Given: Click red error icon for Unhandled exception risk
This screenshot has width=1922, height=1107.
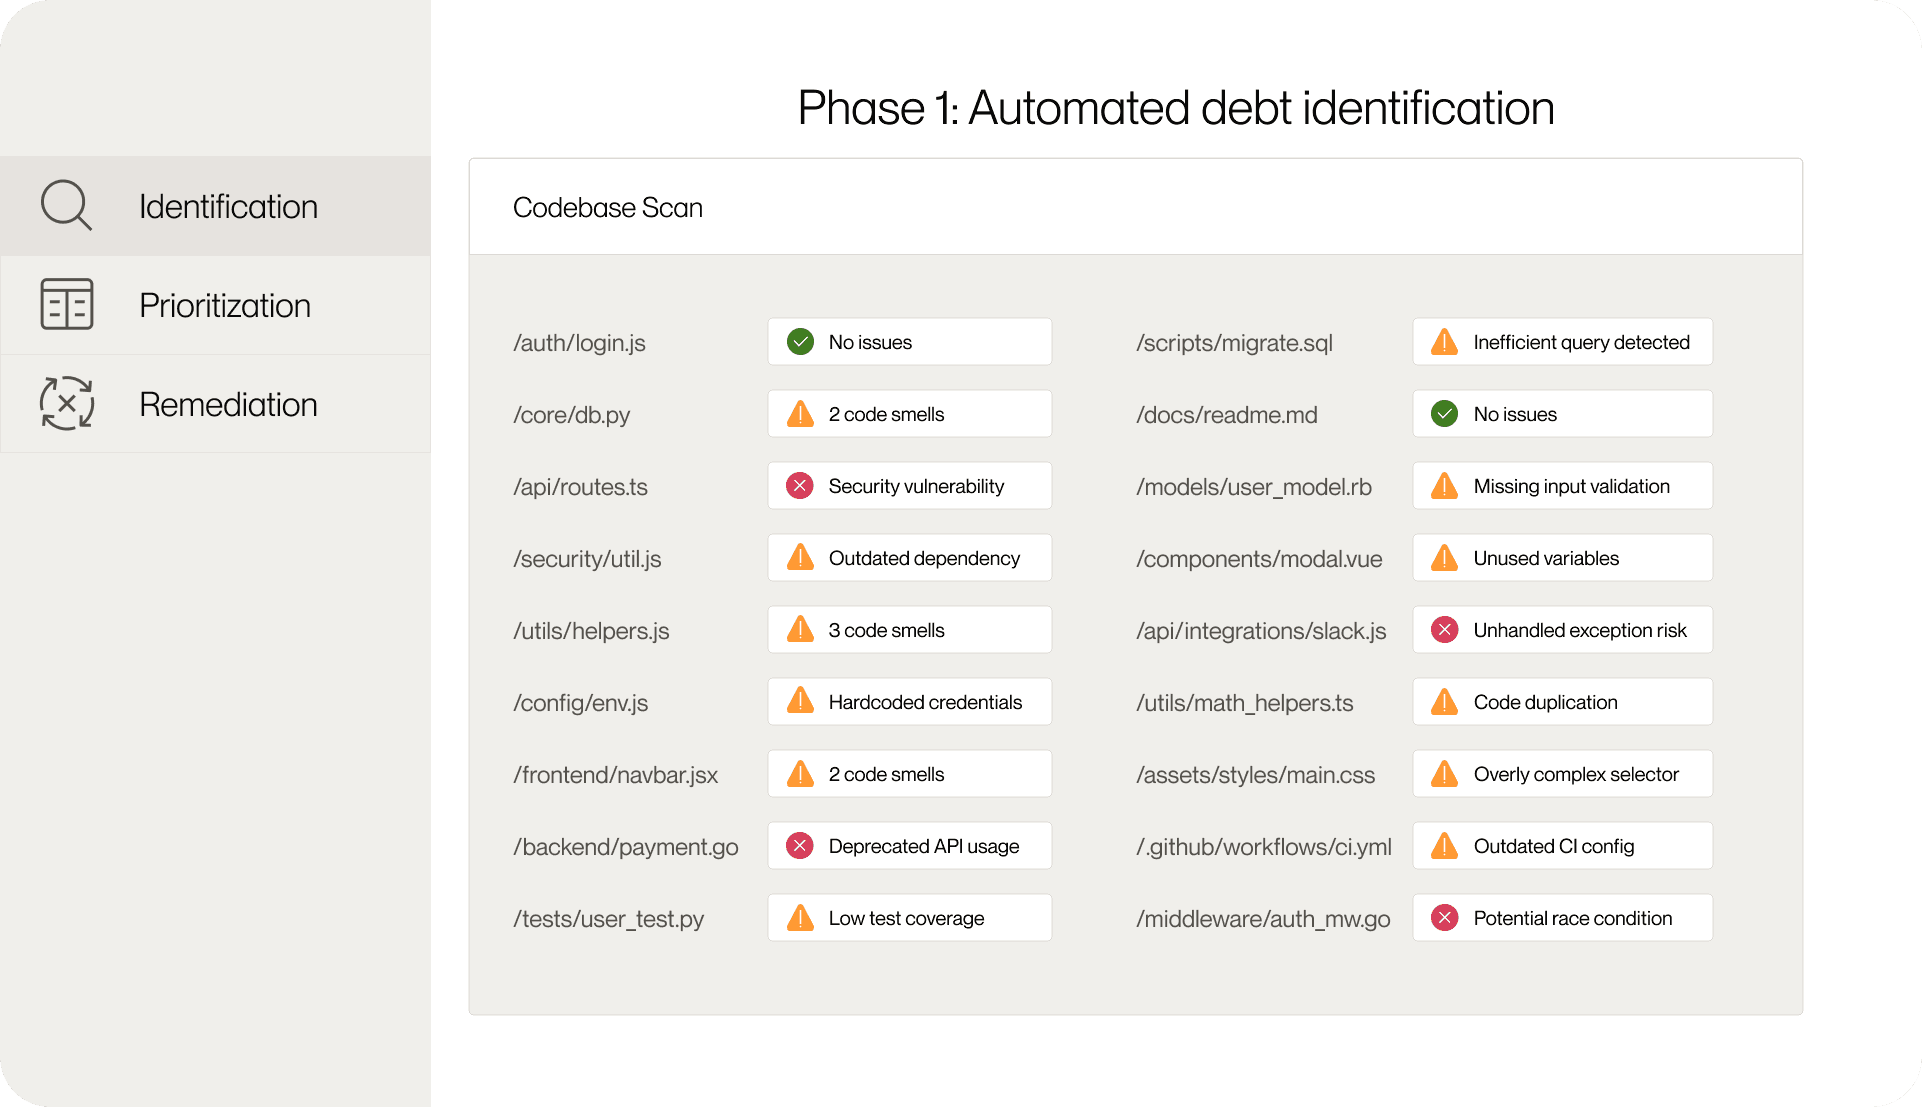Looking at the screenshot, I should (x=1444, y=630).
